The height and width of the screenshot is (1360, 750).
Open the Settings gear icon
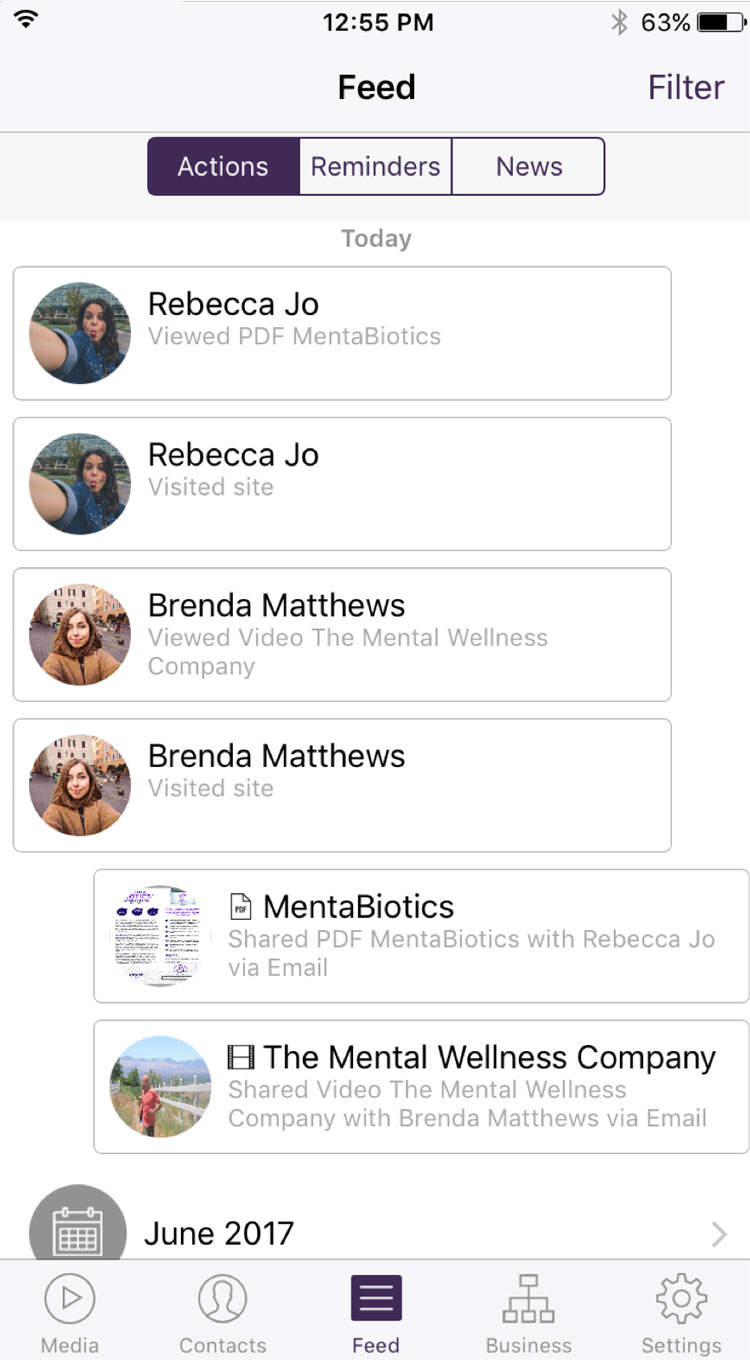point(681,1298)
